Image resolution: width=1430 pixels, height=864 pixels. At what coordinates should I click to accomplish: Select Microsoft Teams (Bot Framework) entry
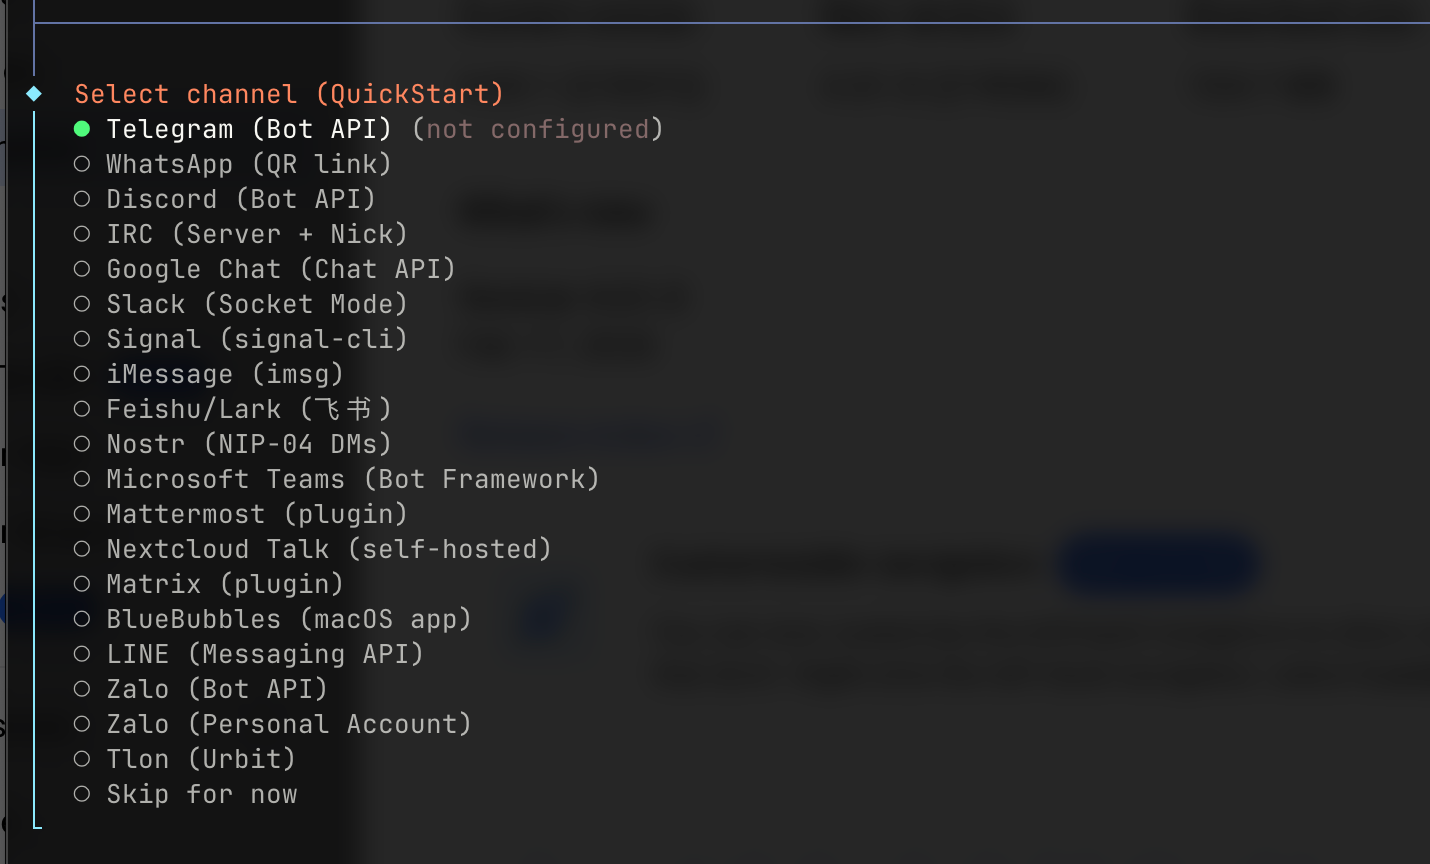tap(352, 479)
